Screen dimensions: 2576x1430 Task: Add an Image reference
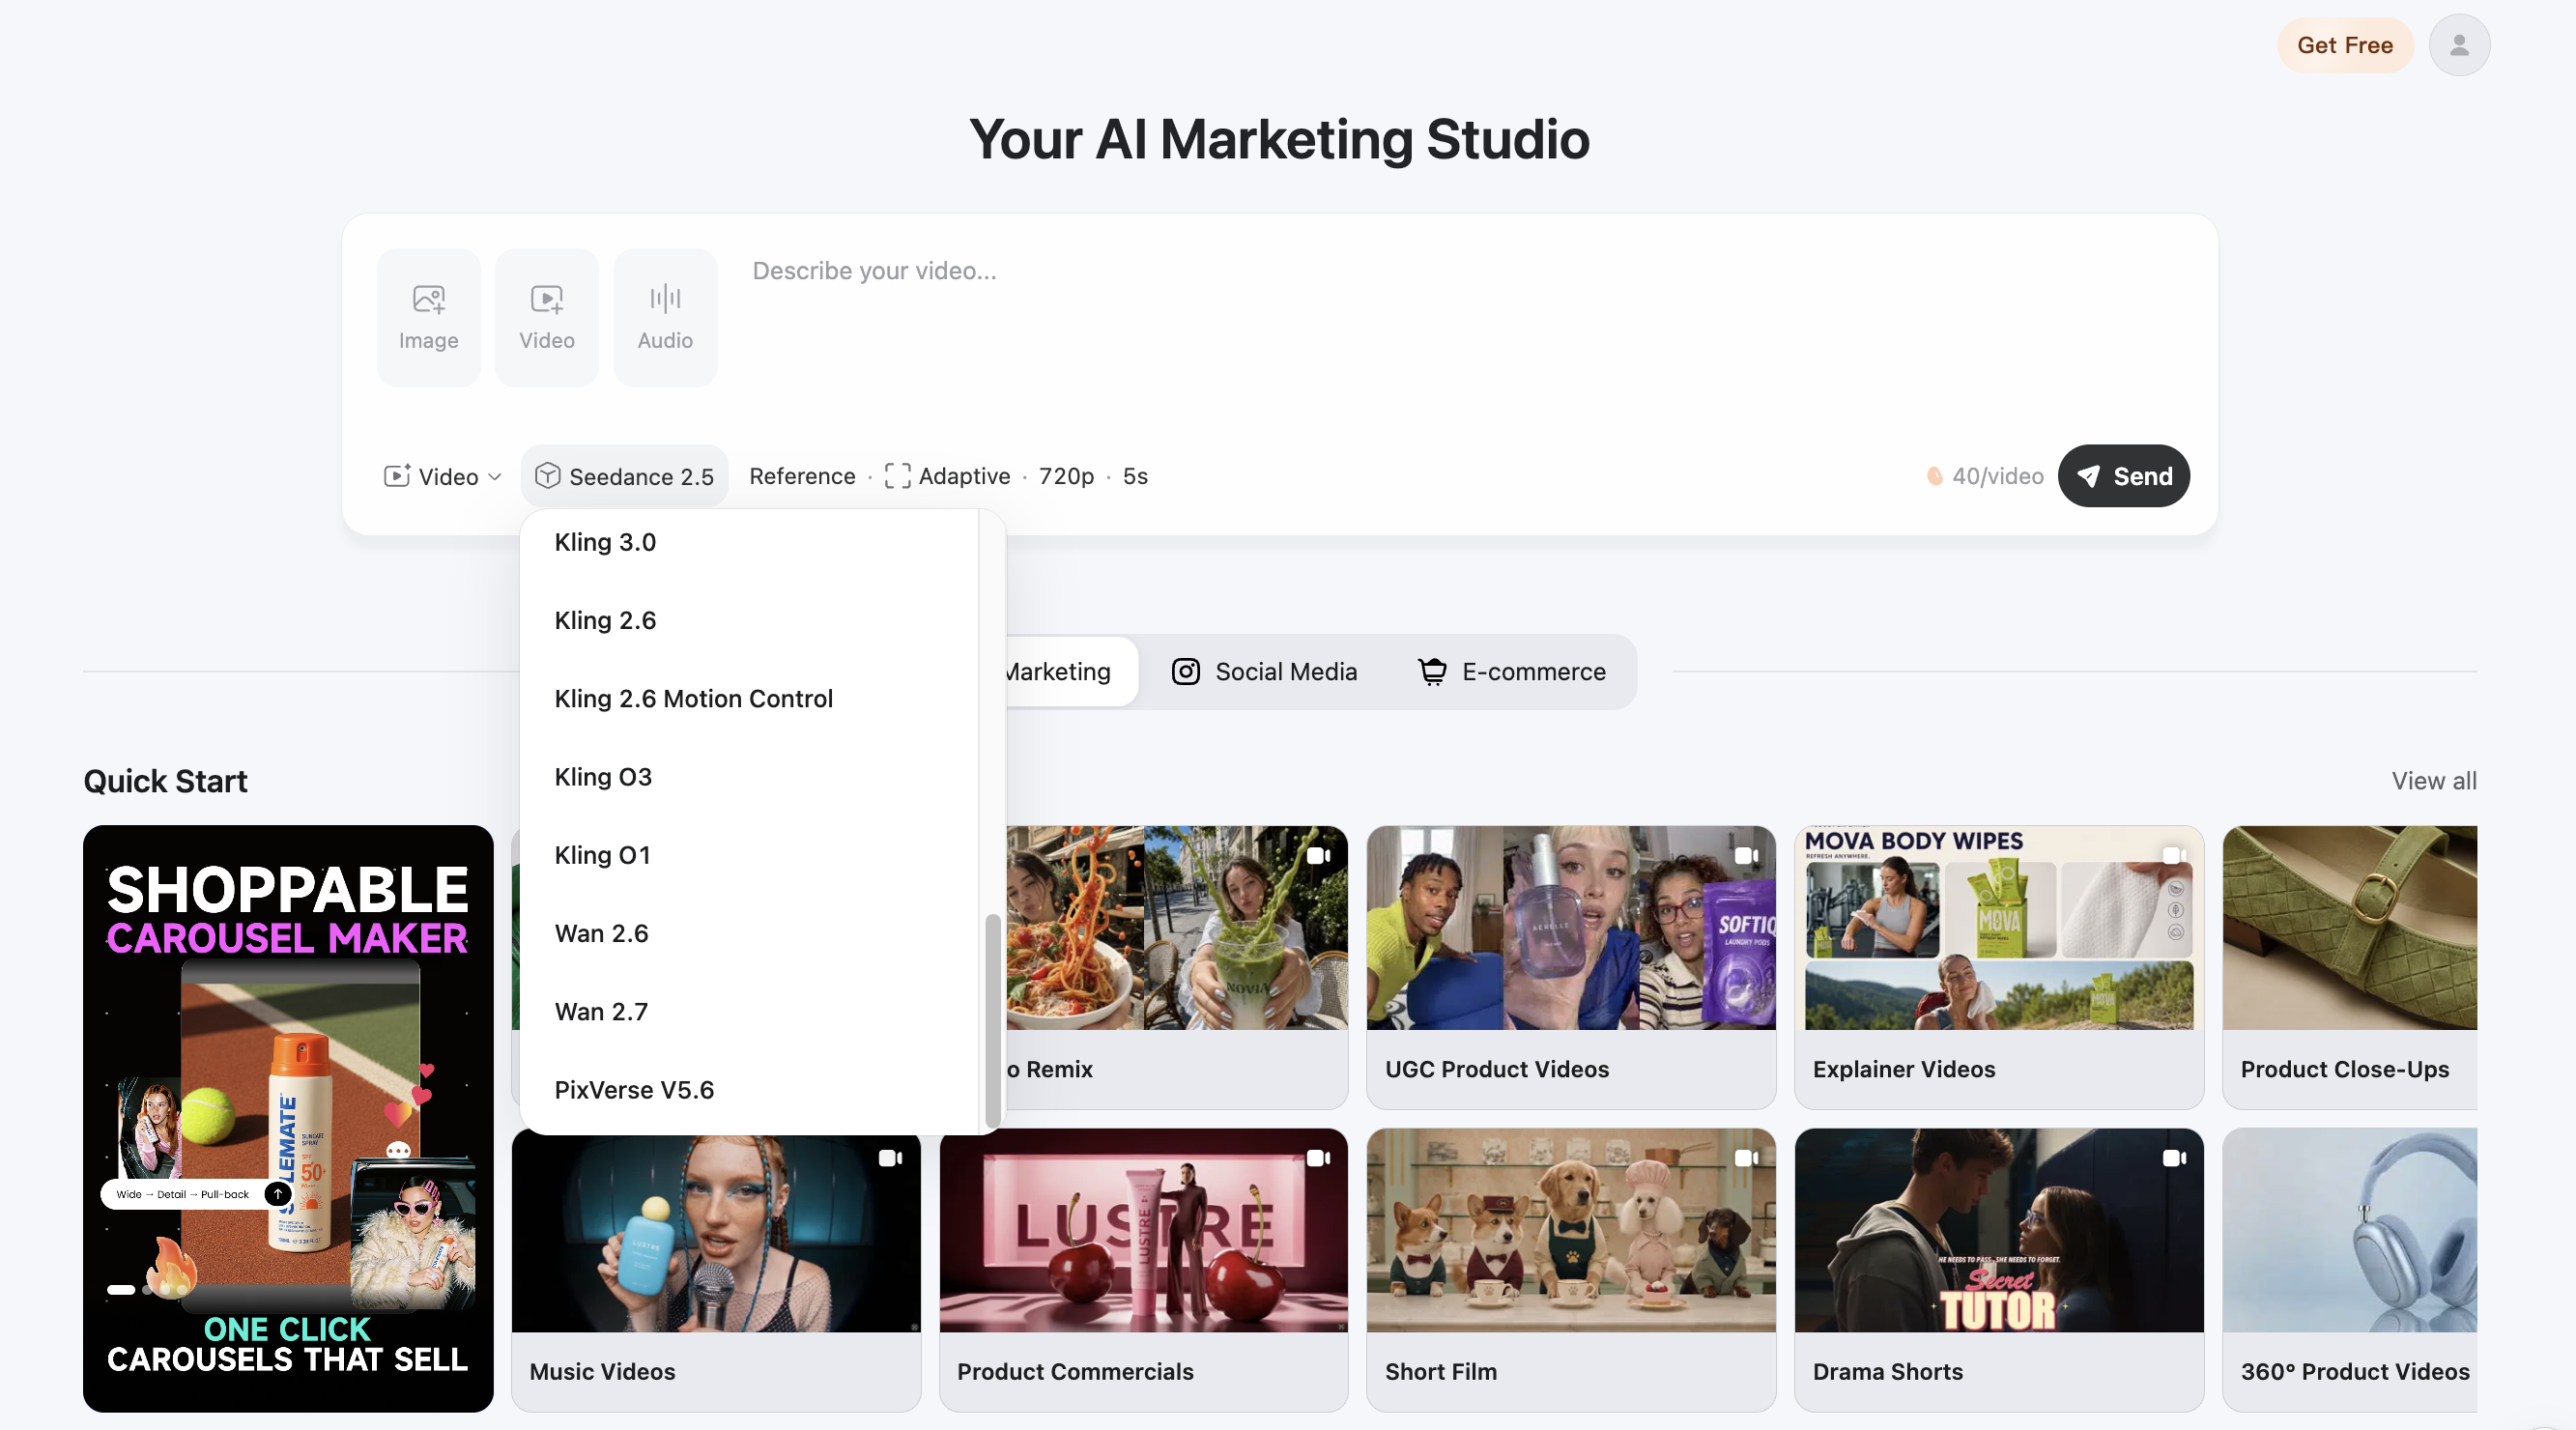coord(428,317)
